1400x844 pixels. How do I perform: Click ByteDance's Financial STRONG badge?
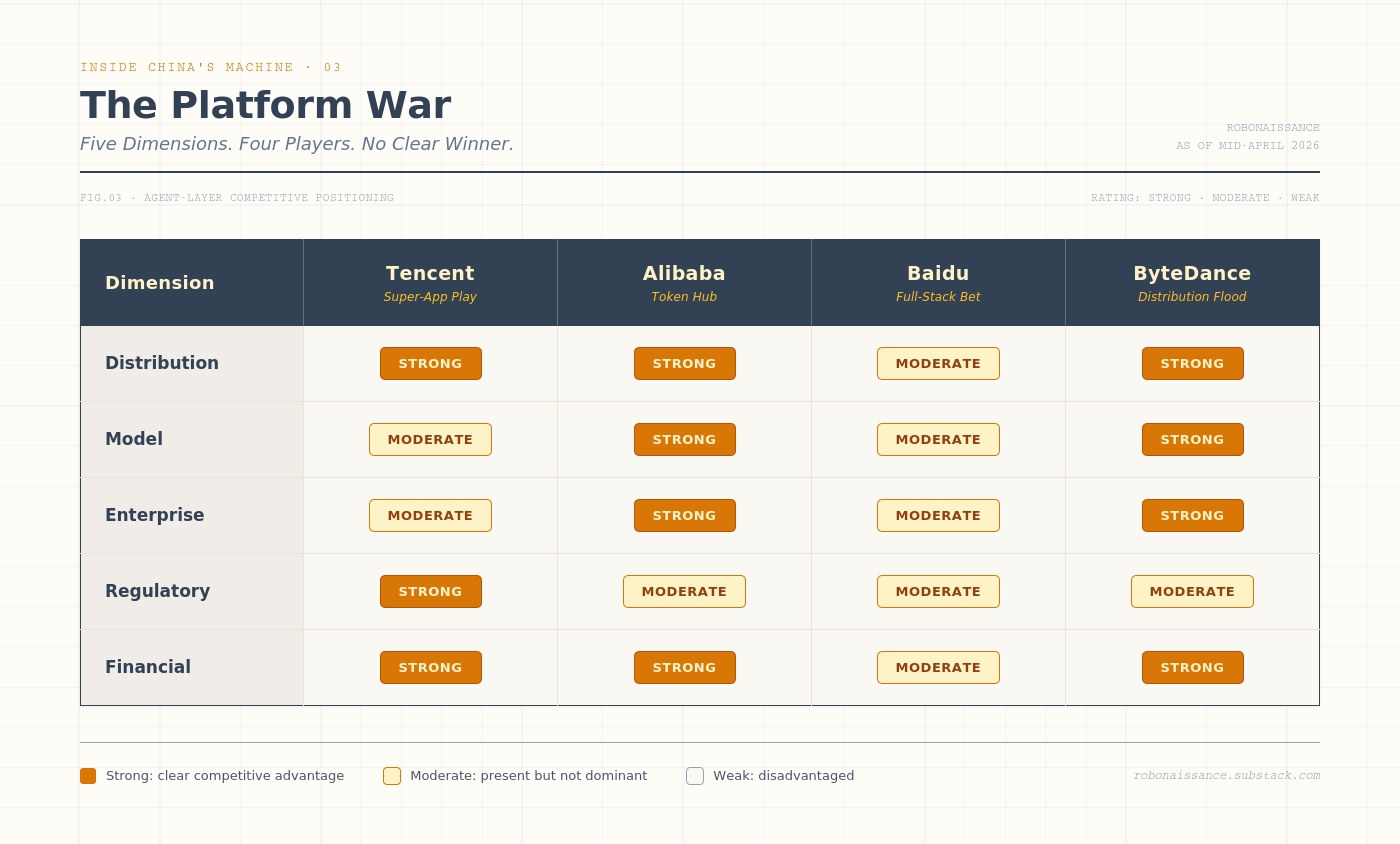[x=1193, y=667]
